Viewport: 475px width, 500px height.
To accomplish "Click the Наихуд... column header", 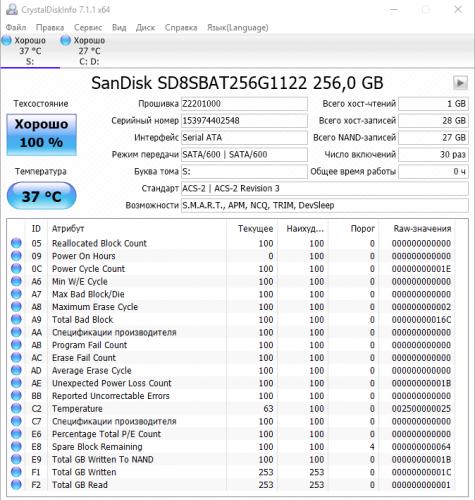I will pos(303,228).
